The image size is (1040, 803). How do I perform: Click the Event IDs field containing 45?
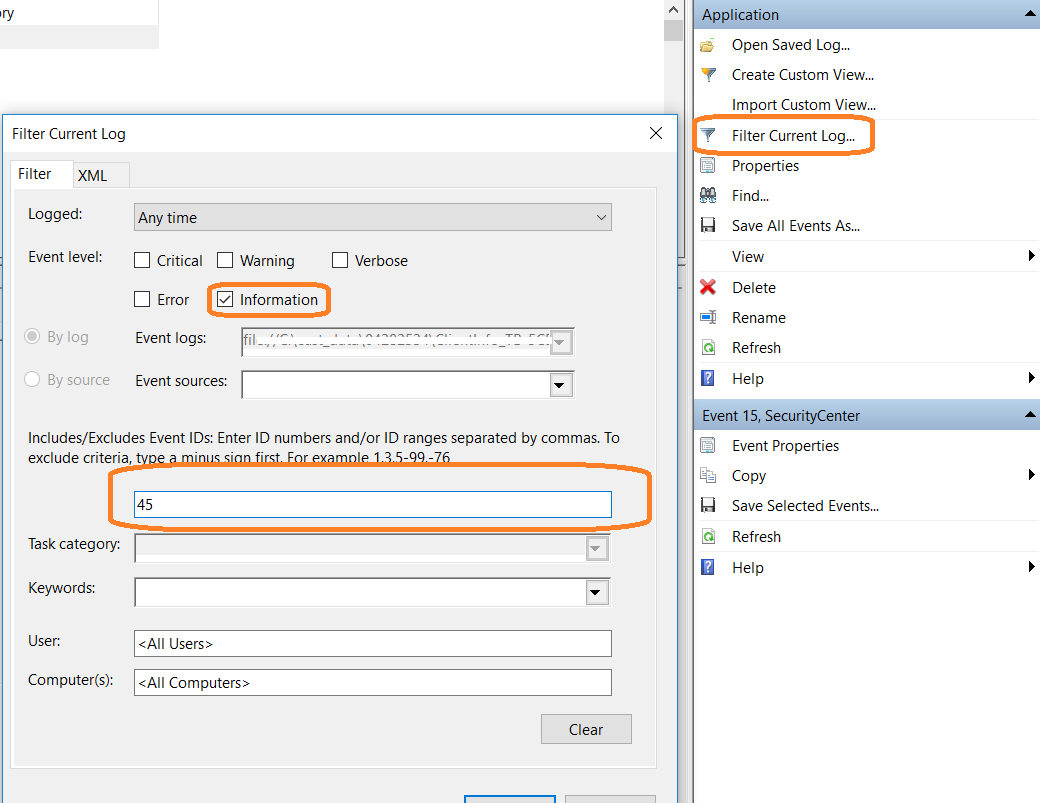tap(372, 504)
